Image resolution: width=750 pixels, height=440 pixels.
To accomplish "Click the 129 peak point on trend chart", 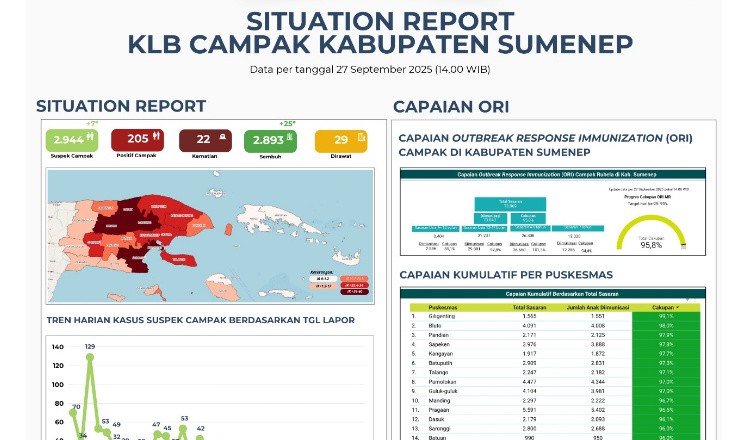I will 90,356.
